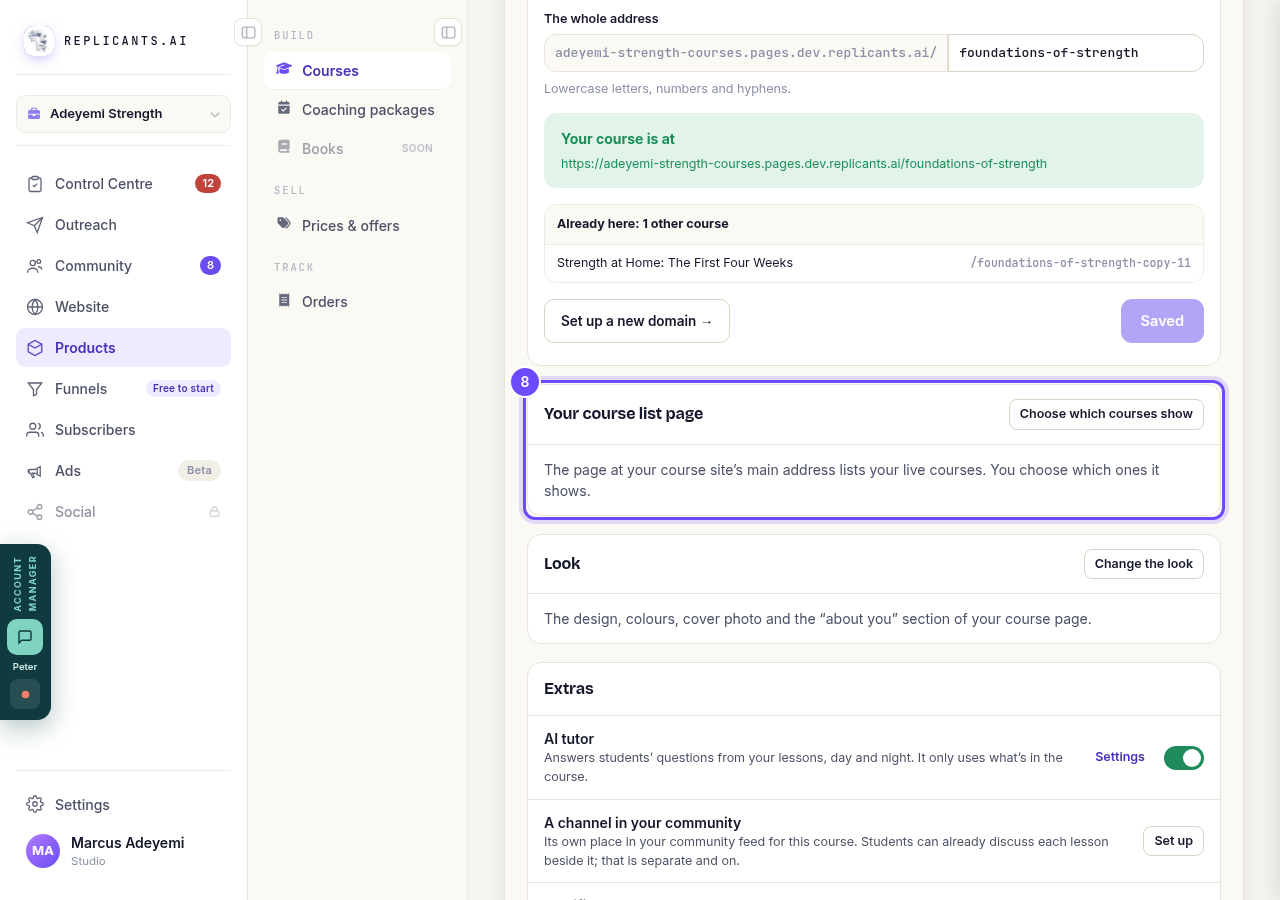Click the Beta badge beside Ads
Image resolution: width=1280 pixels, height=900 pixels.
point(199,470)
